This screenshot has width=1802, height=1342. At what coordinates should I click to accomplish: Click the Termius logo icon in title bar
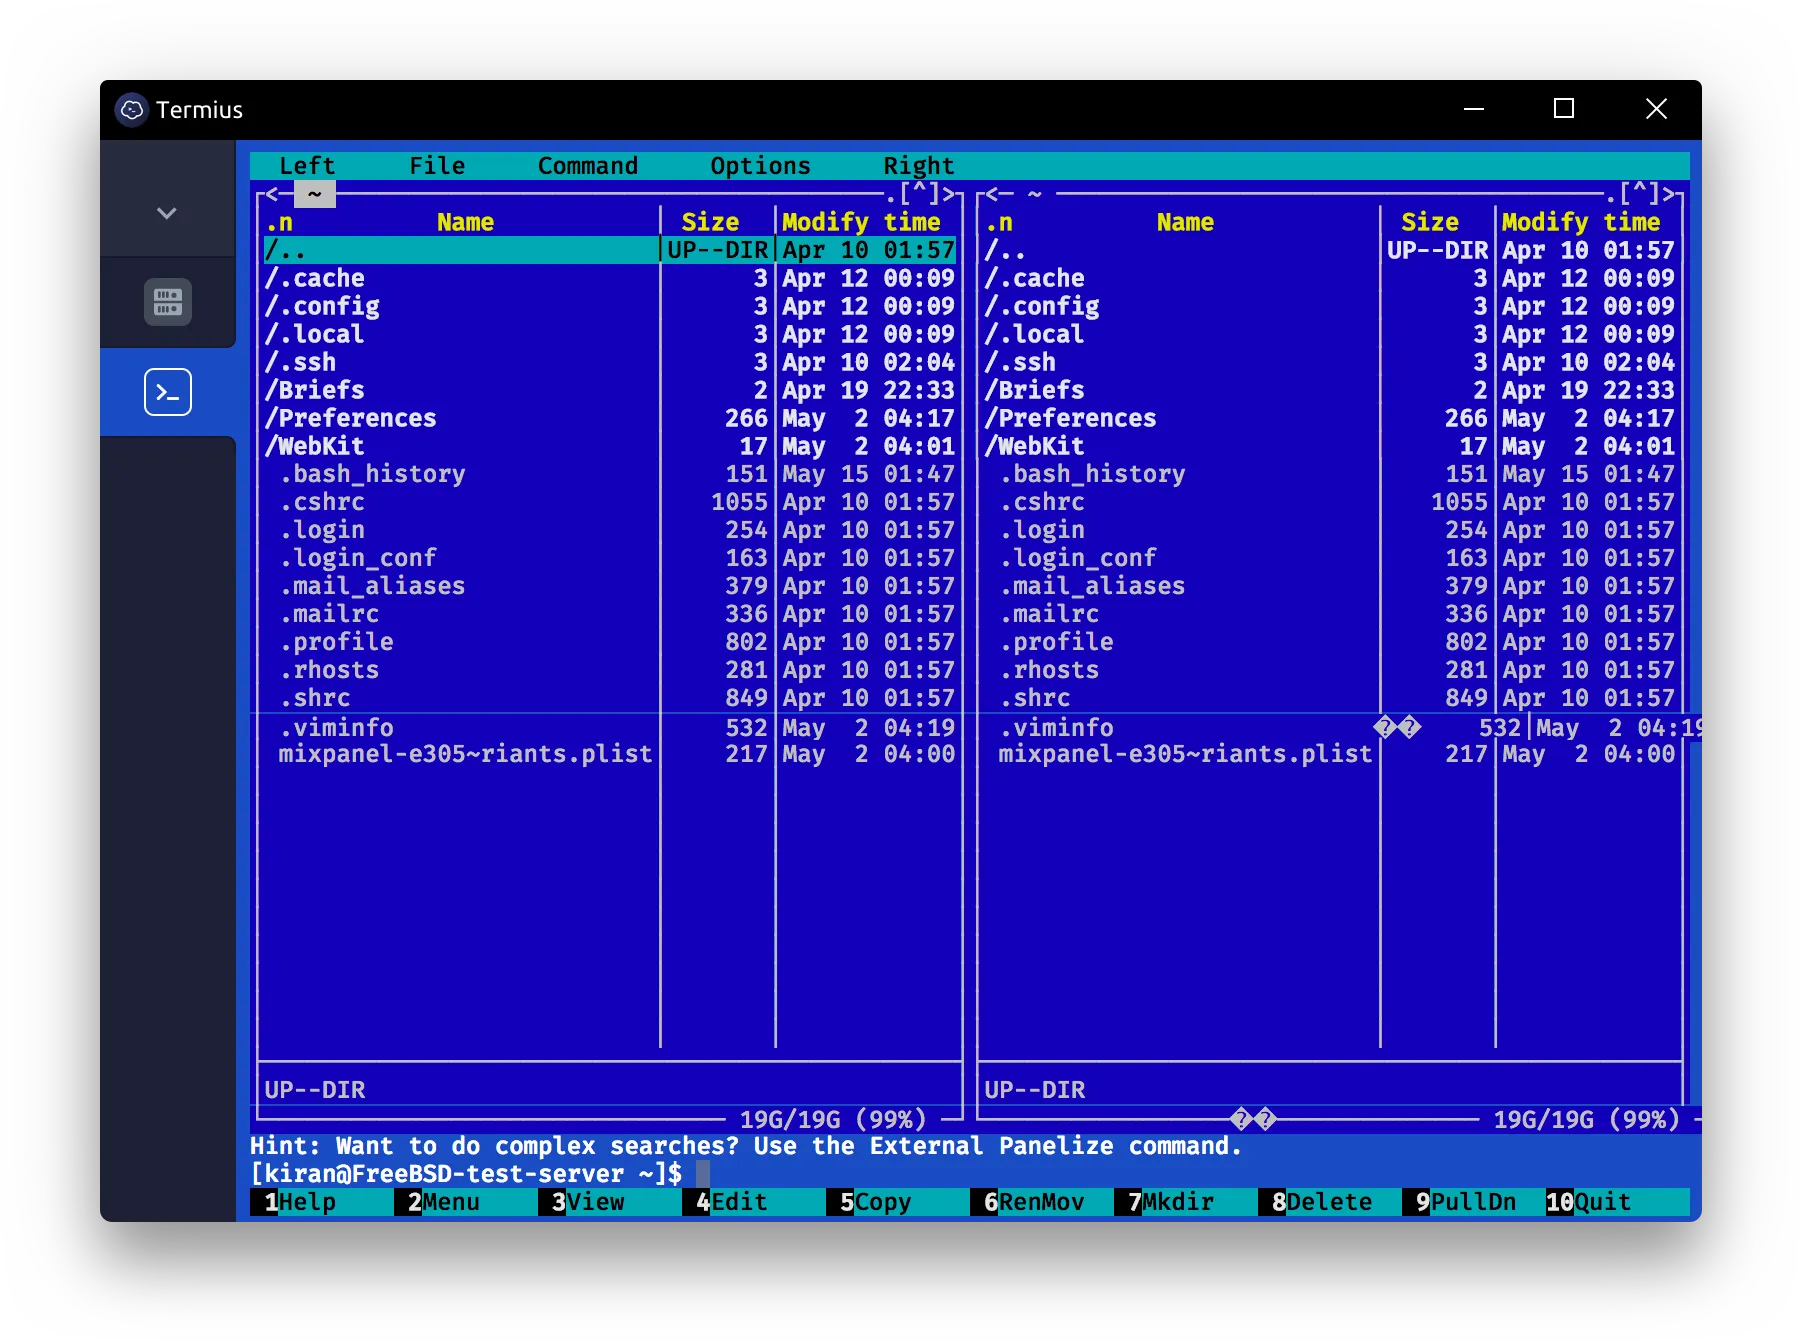(x=132, y=109)
